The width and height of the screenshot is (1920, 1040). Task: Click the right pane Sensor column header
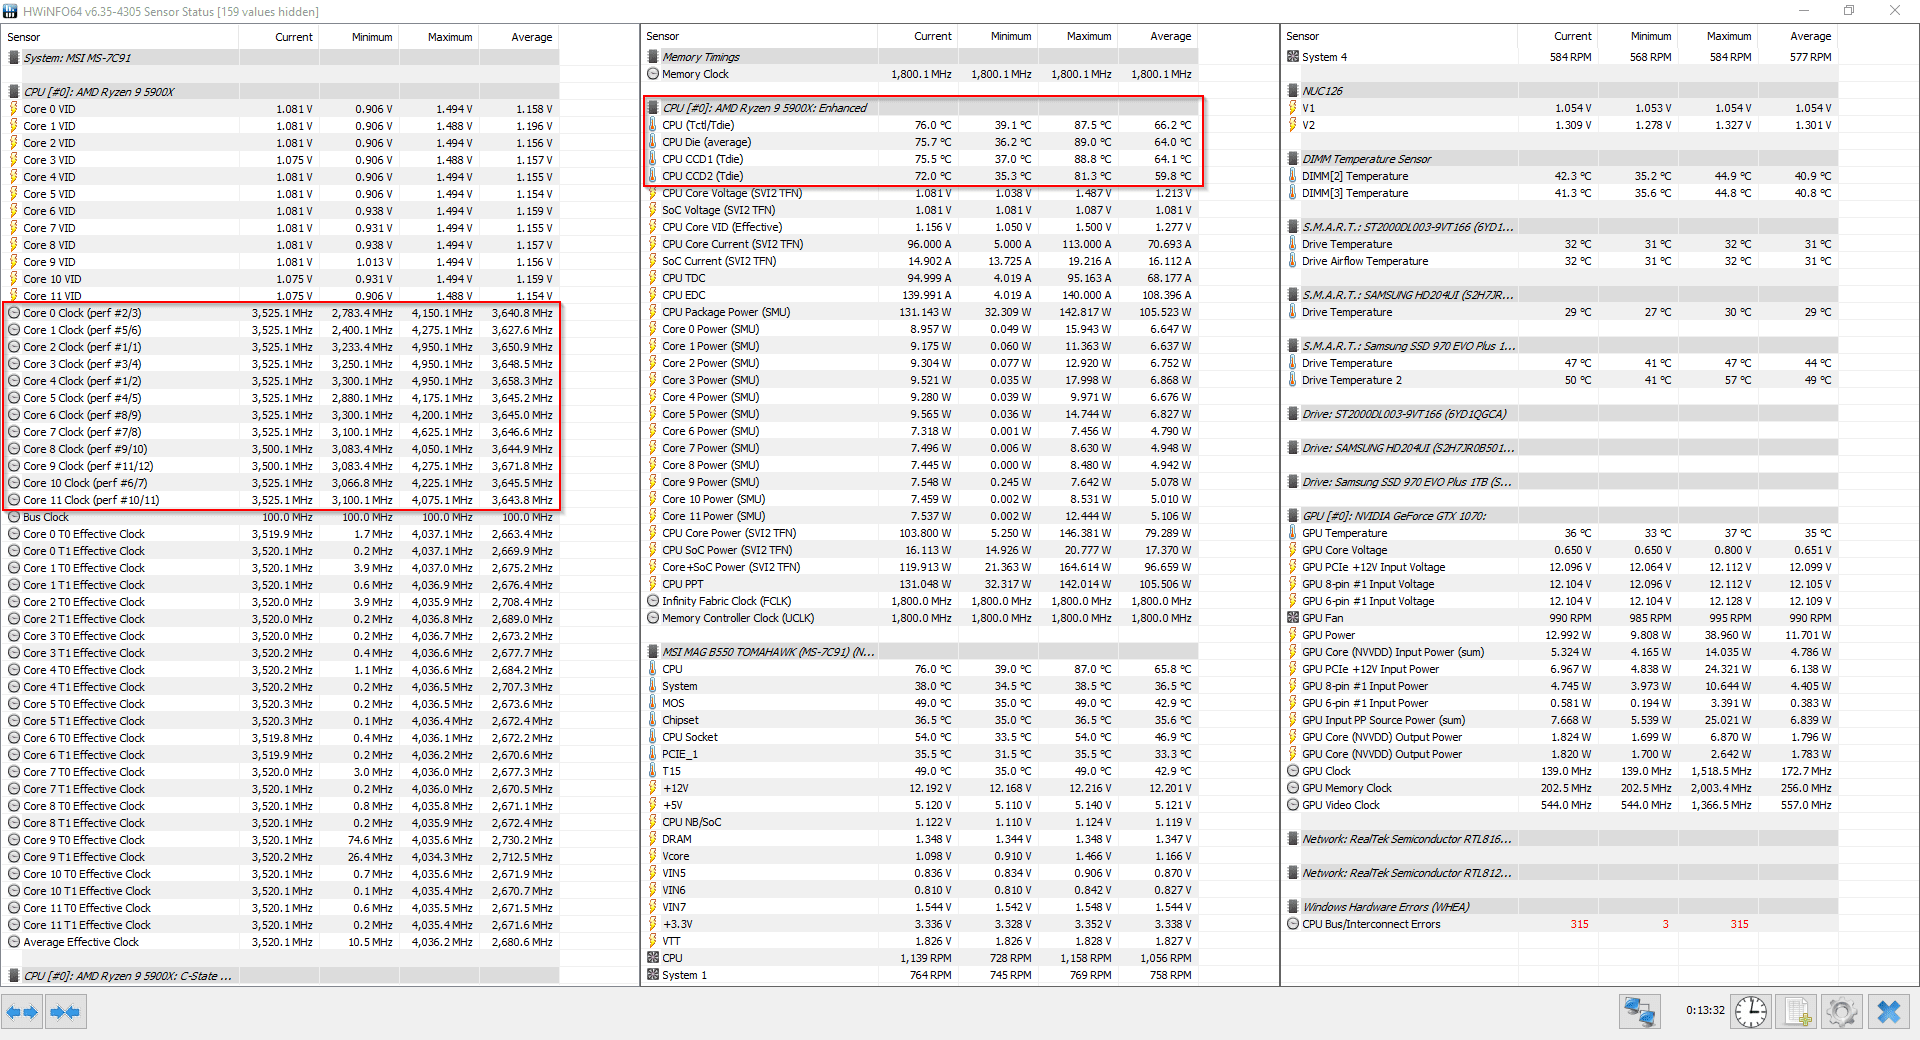(x=1400, y=36)
